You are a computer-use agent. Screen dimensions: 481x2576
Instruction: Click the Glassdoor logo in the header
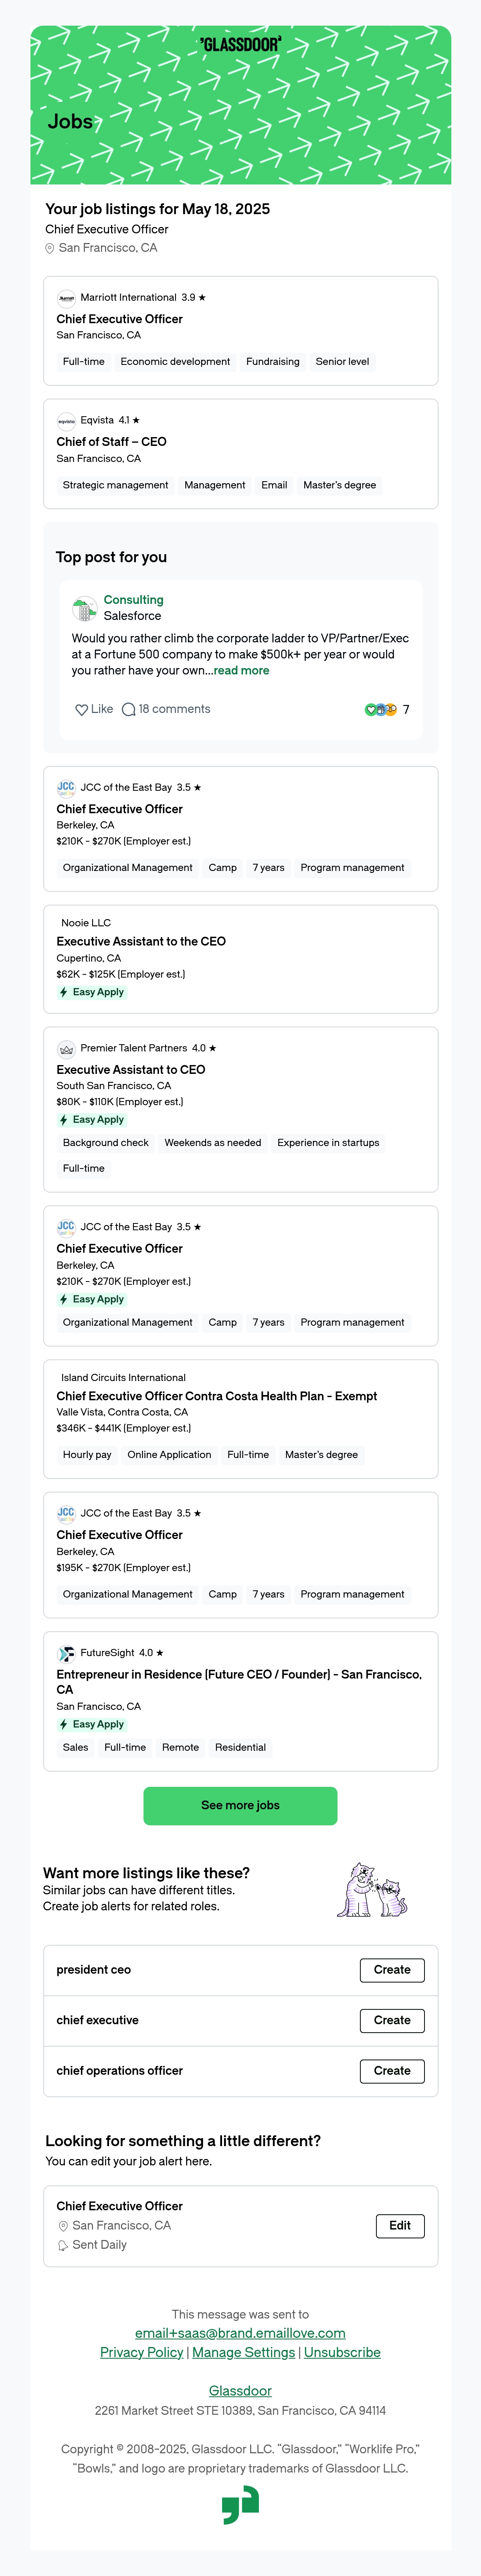click(x=240, y=45)
